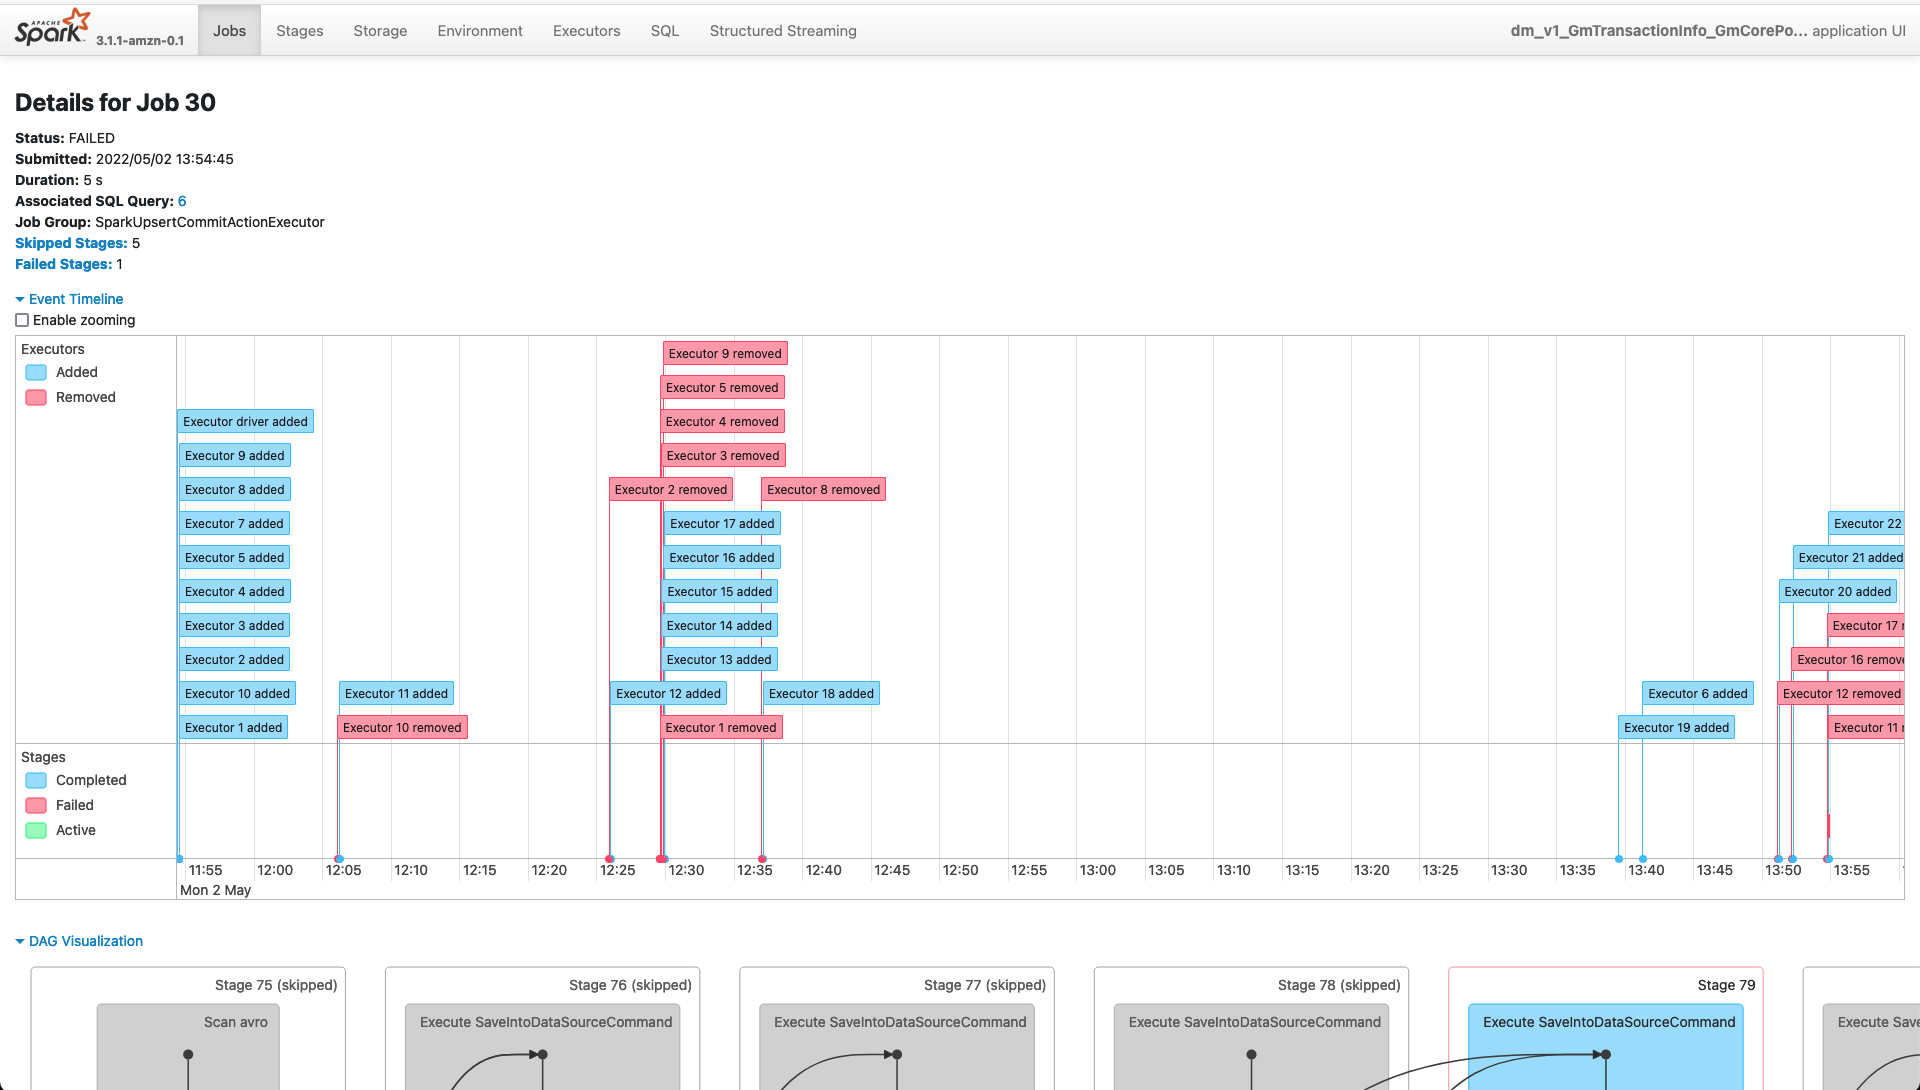The height and width of the screenshot is (1090, 1920).
Task: Click the Failed stages red legend swatch
Action: [x=36, y=805]
